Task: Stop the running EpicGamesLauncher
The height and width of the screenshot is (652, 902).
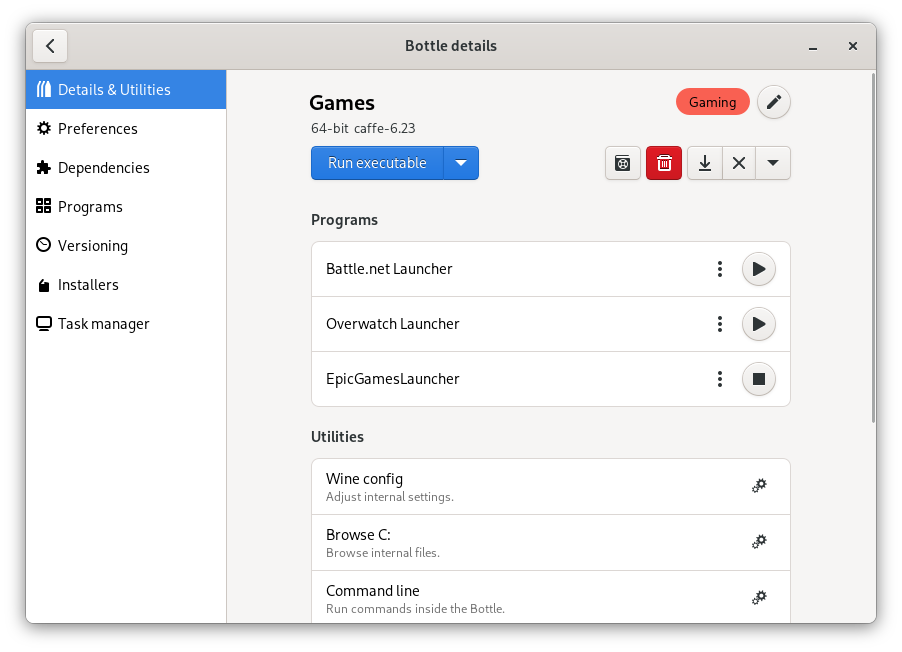Action: pos(758,379)
